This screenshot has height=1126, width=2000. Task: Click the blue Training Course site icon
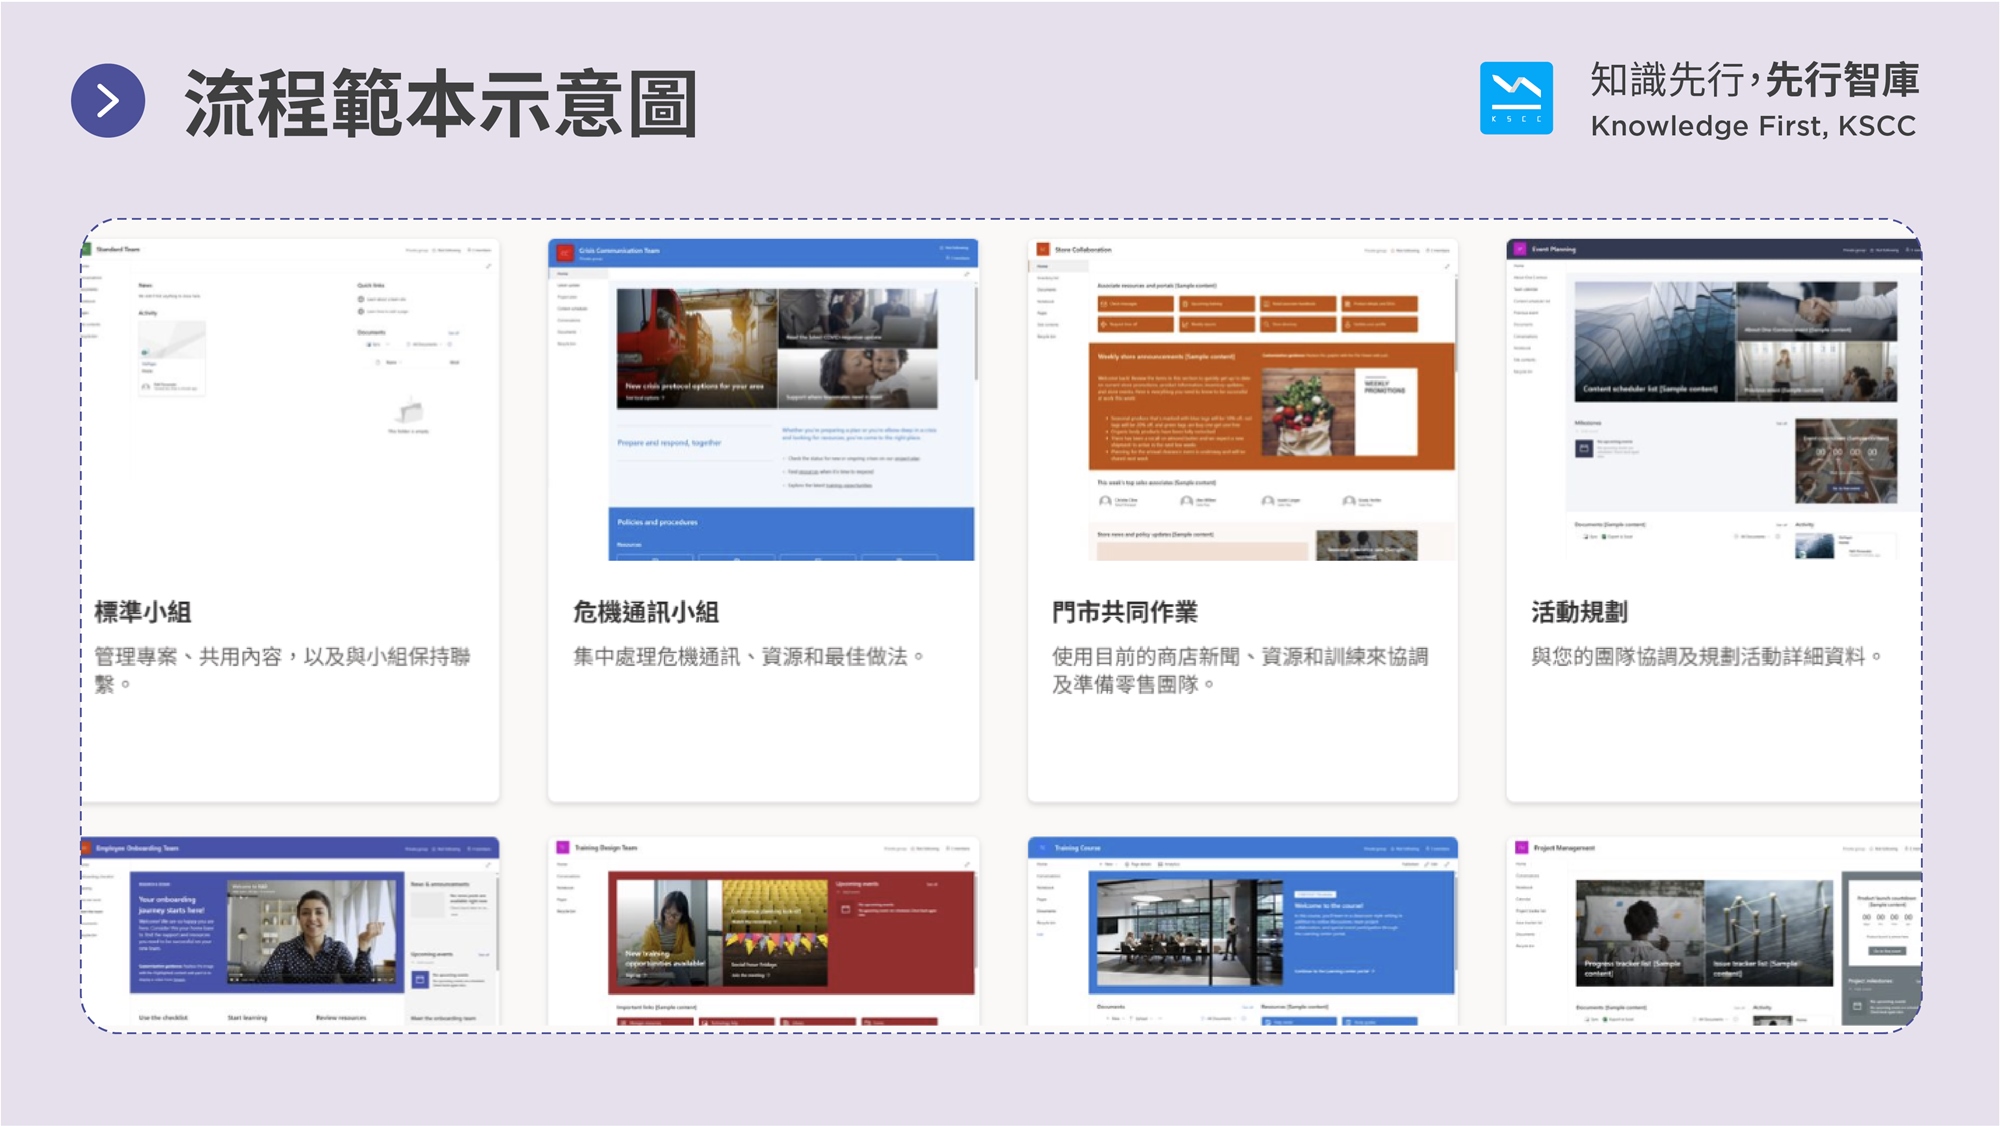pos(1042,847)
